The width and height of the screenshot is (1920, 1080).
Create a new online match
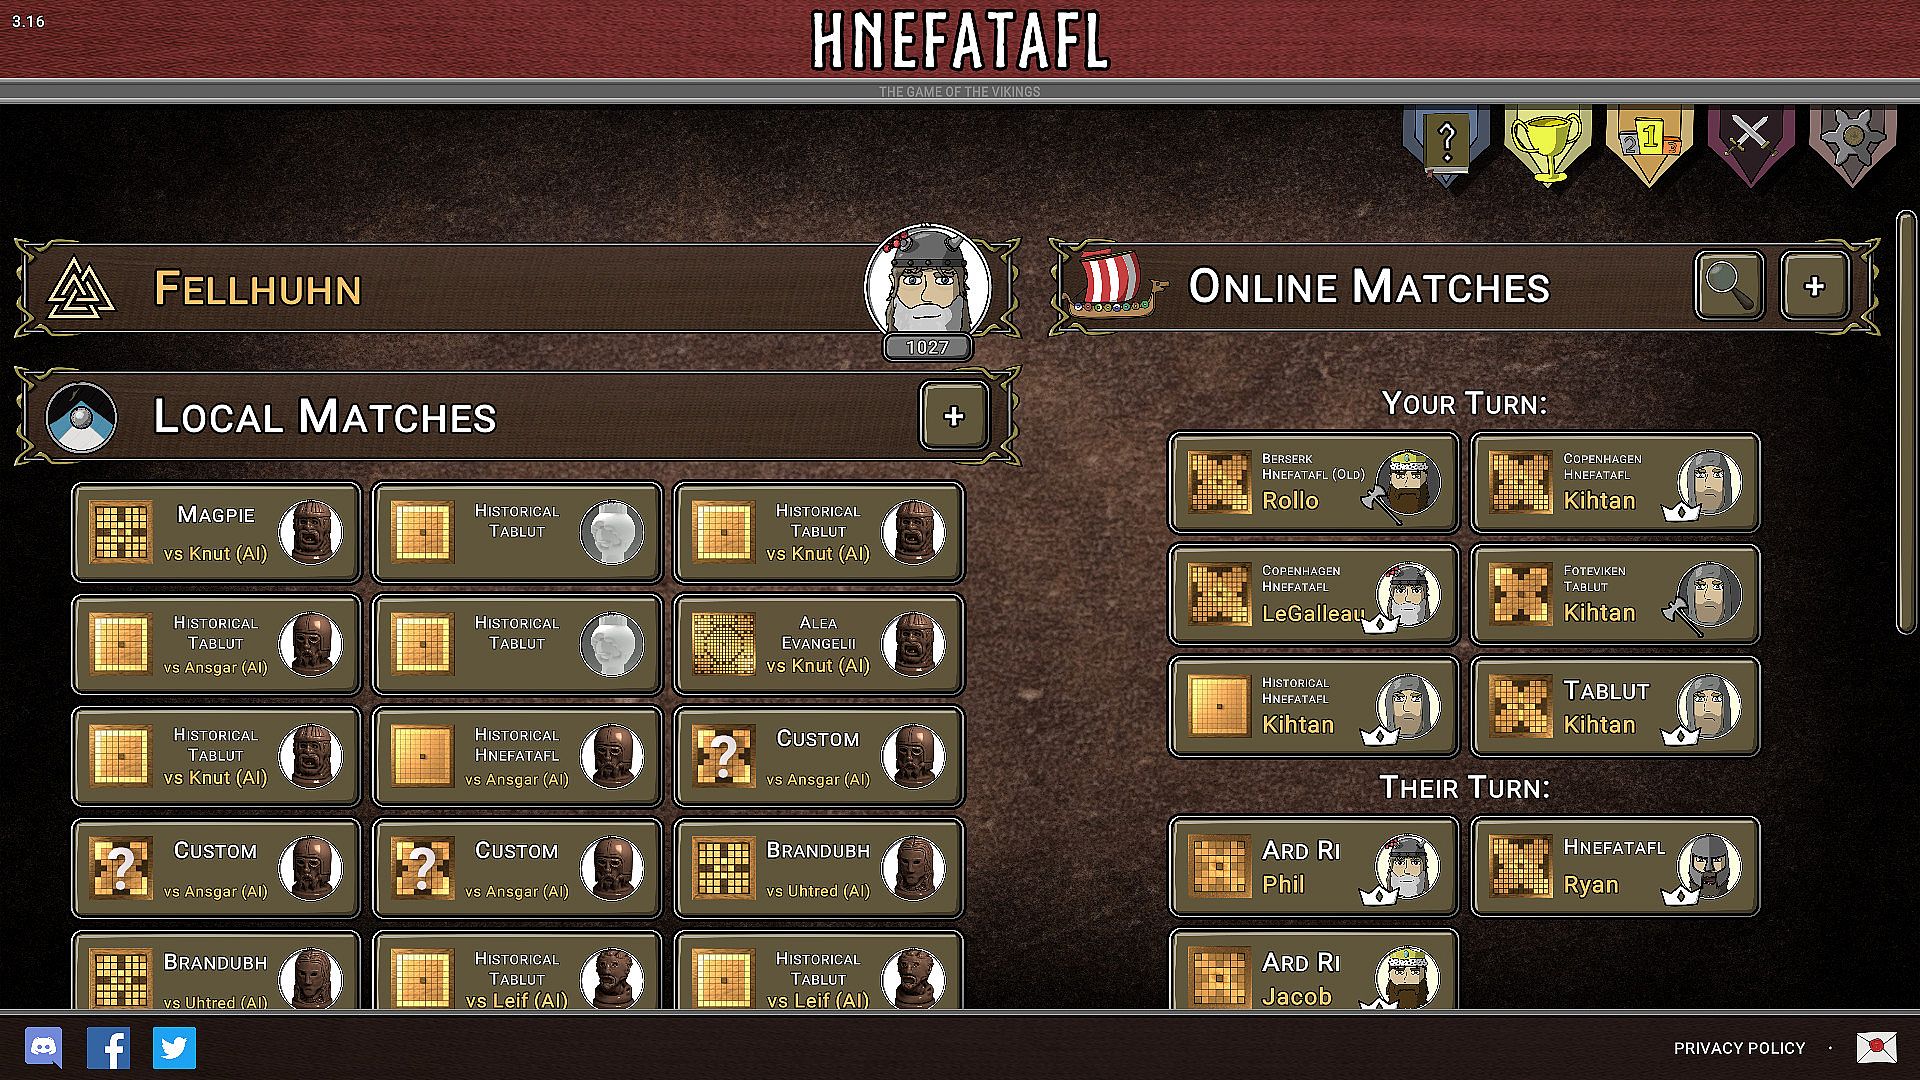1814,286
